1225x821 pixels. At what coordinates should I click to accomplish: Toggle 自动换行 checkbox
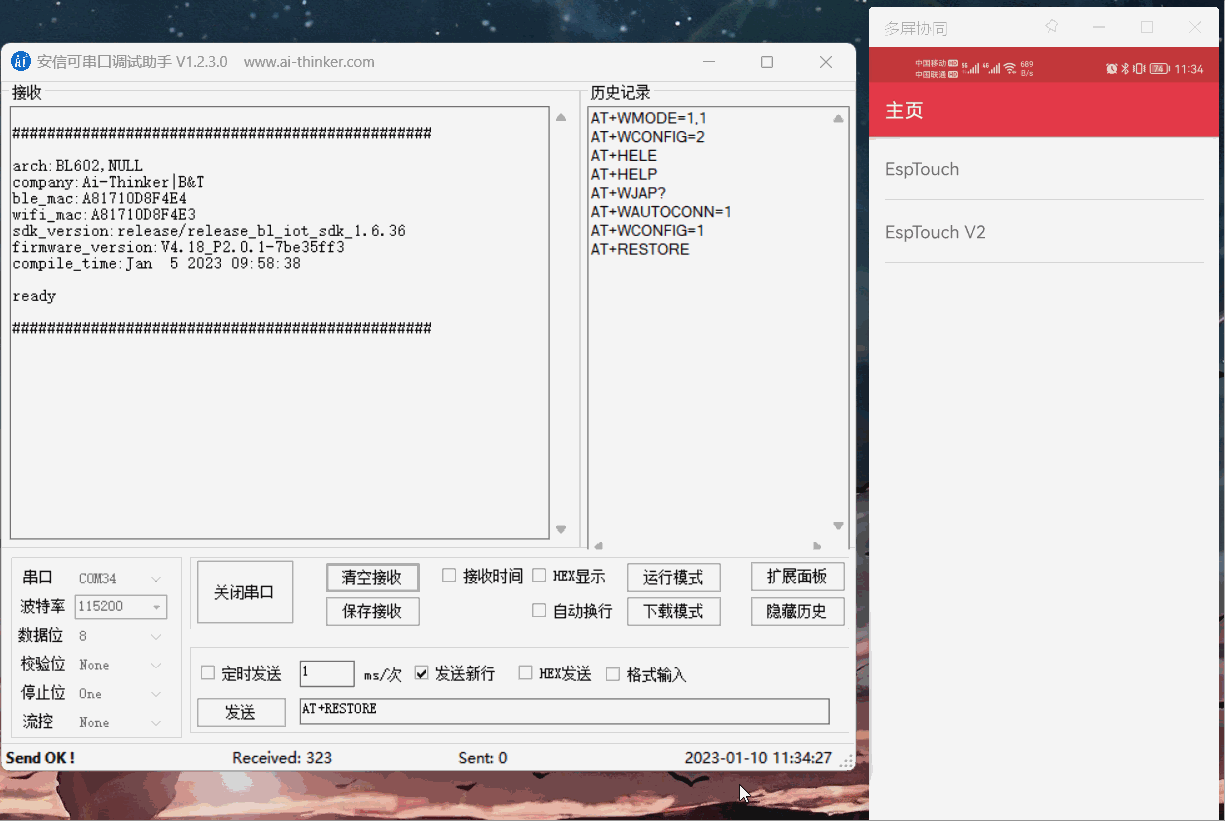coord(539,610)
